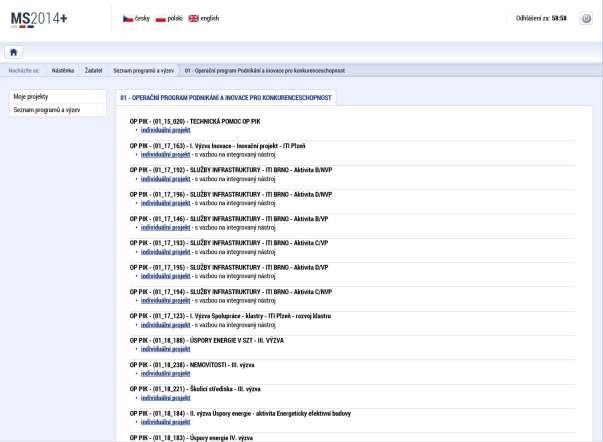Click heading 01_17_163 I. Výzva Inovace
This screenshot has width=603, height=442.
coord(217,146)
